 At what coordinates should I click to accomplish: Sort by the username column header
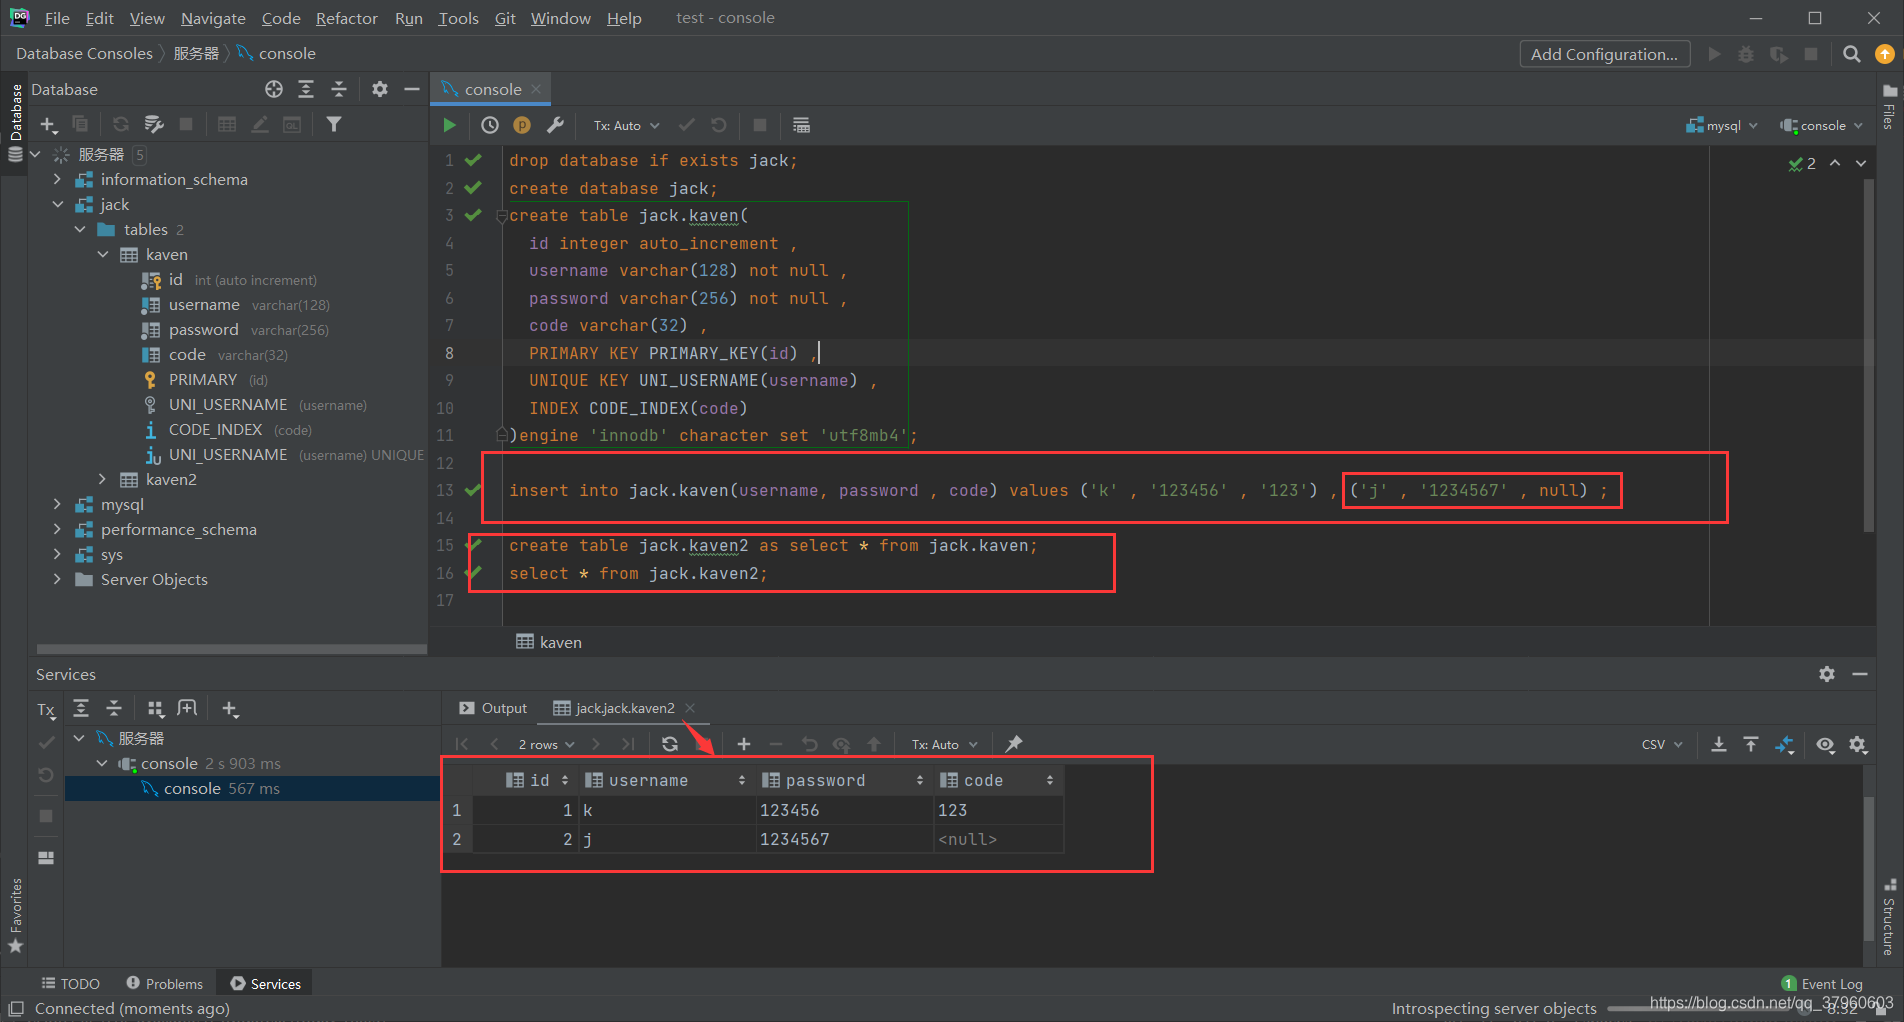pos(665,780)
